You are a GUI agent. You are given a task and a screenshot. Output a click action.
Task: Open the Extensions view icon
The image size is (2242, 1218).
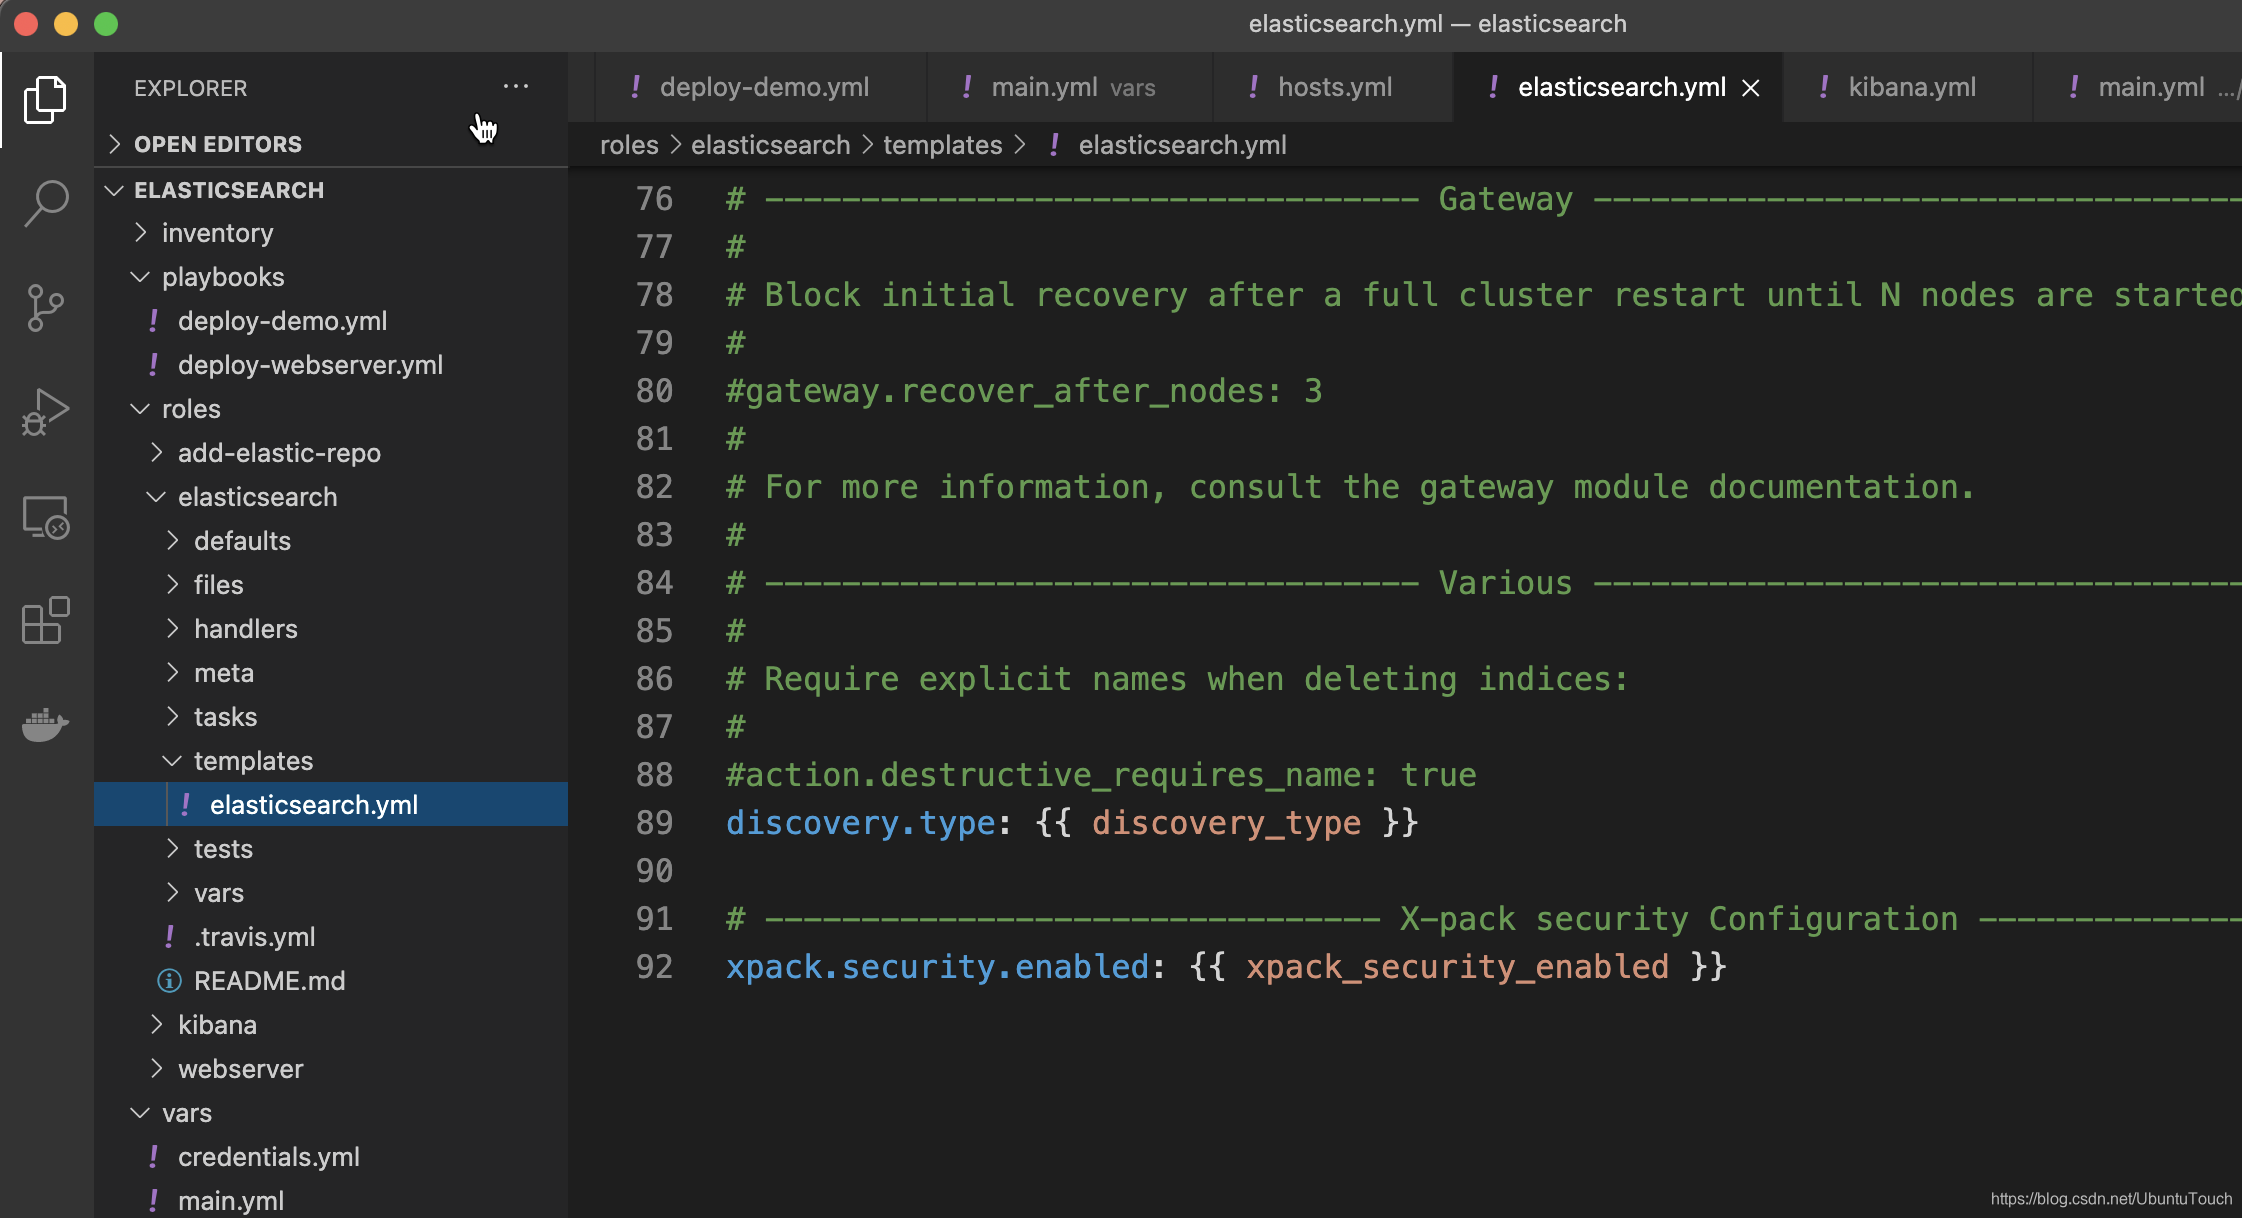[x=45, y=620]
